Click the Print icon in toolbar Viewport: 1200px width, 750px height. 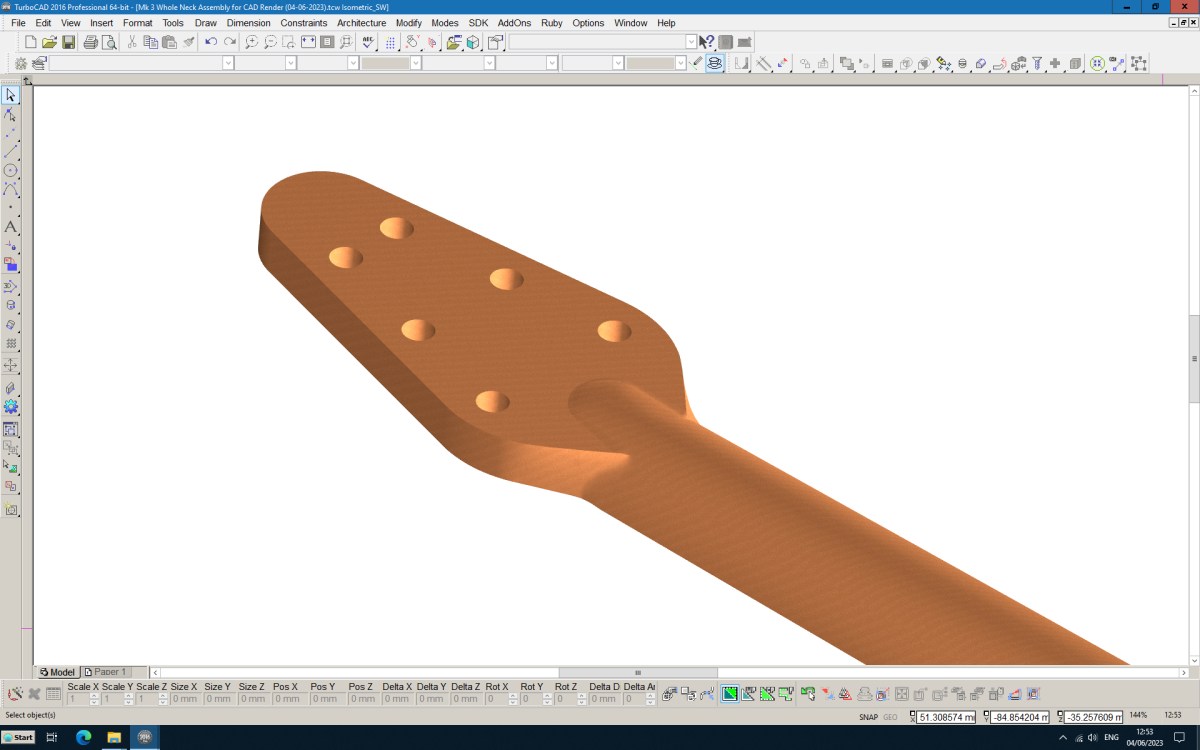(x=90, y=42)
